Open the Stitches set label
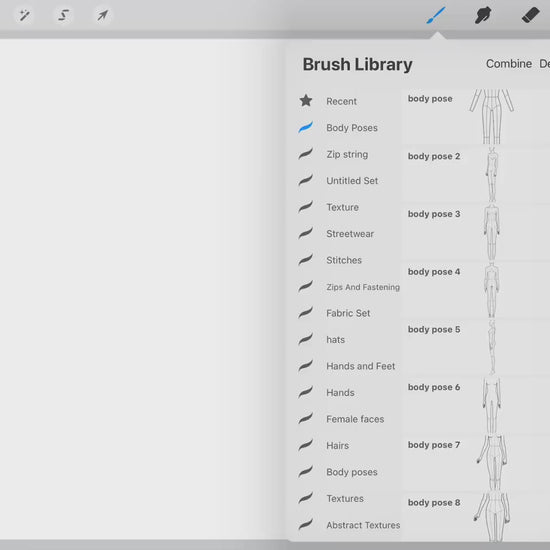This screenshot has height=550, width=550. 344,260
